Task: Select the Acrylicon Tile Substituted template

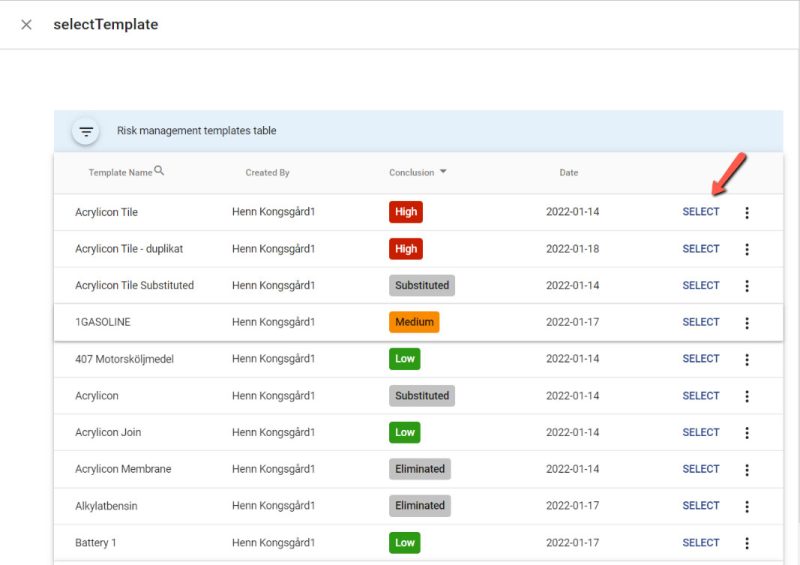Action: coord(701,285)
